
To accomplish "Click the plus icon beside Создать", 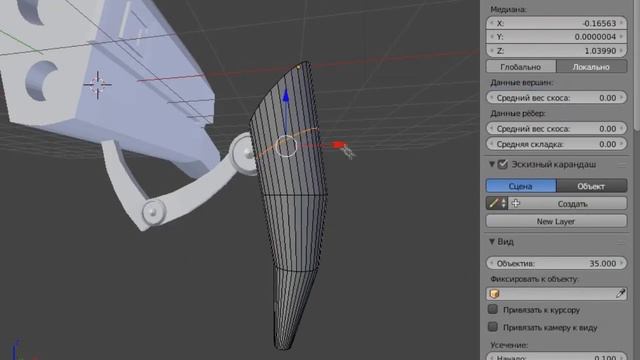I will click(516, 203).
